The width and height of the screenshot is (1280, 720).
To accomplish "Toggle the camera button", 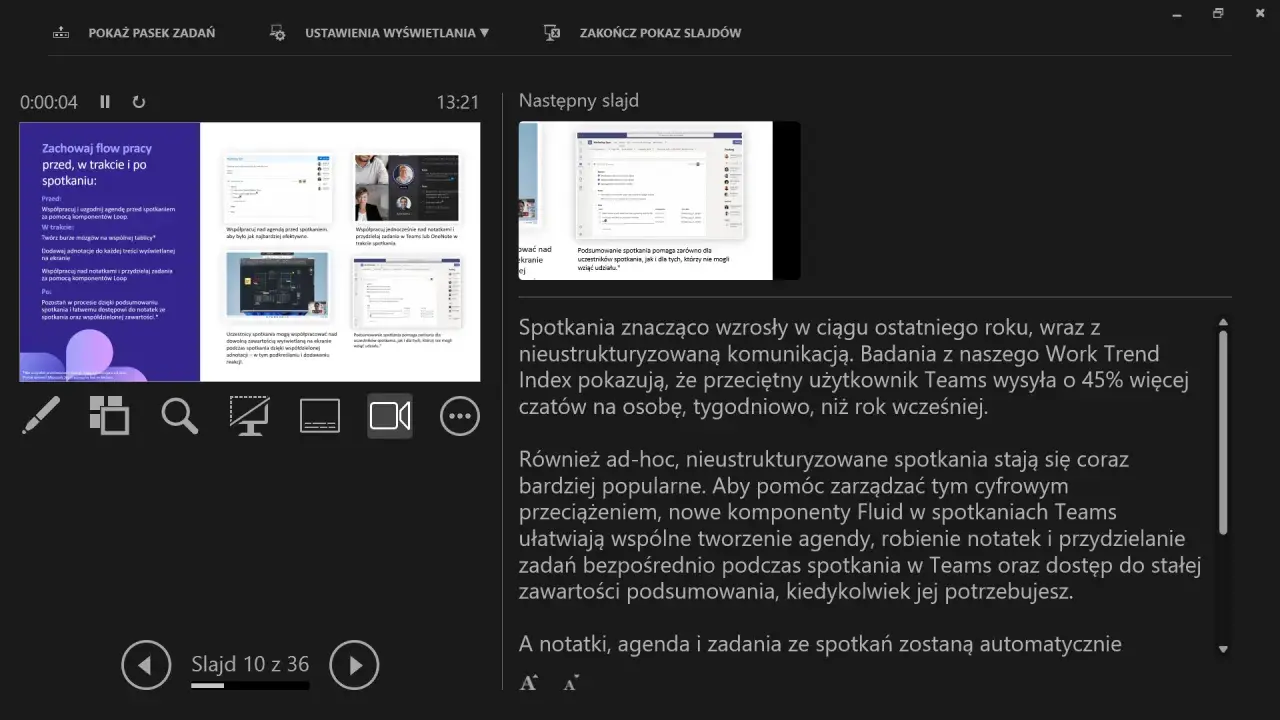I will pyautogui.click(x=390, y=416).
